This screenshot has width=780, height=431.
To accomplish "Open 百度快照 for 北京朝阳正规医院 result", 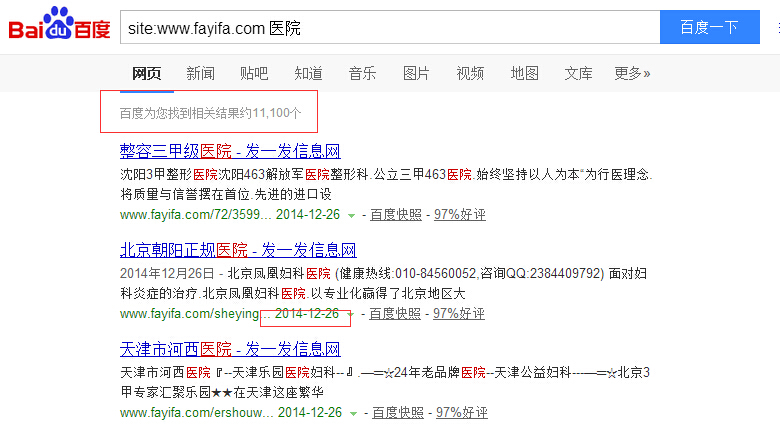I will point(395,314).
